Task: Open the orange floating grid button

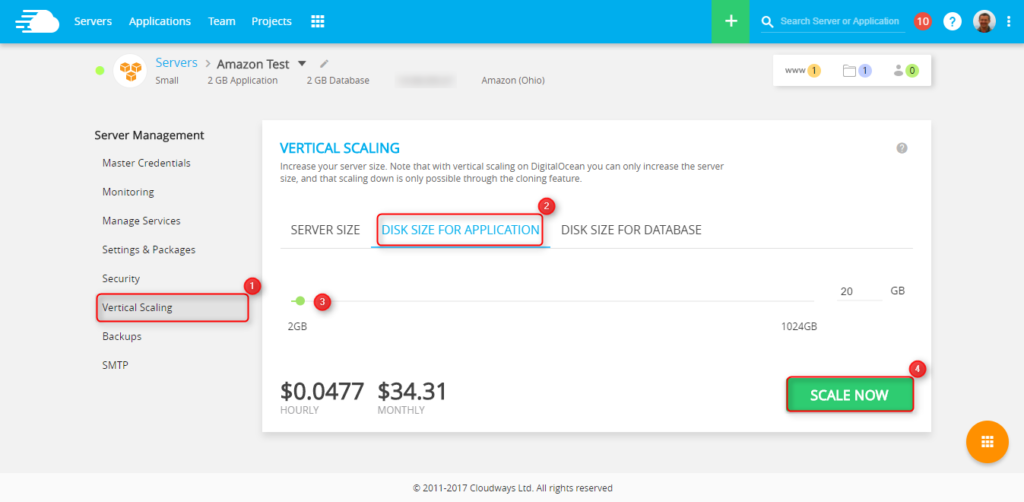Action: [x=986, y=442]
